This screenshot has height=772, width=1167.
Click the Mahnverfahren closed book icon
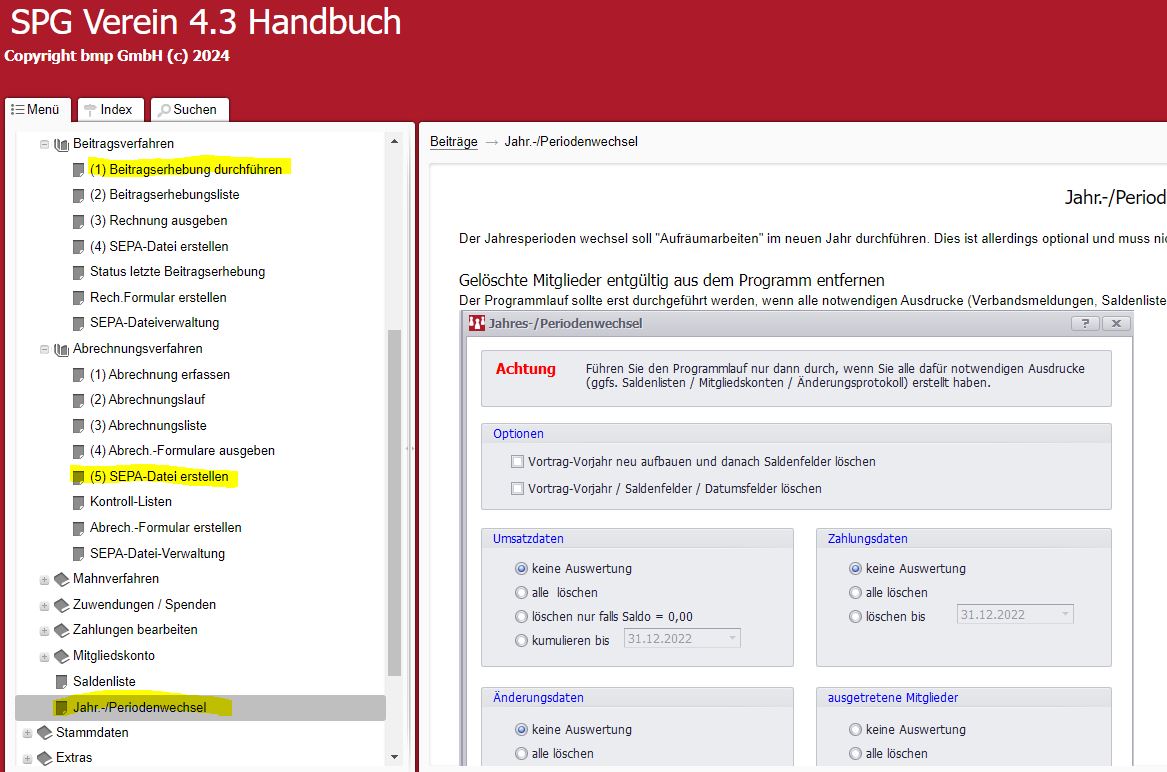62,580
